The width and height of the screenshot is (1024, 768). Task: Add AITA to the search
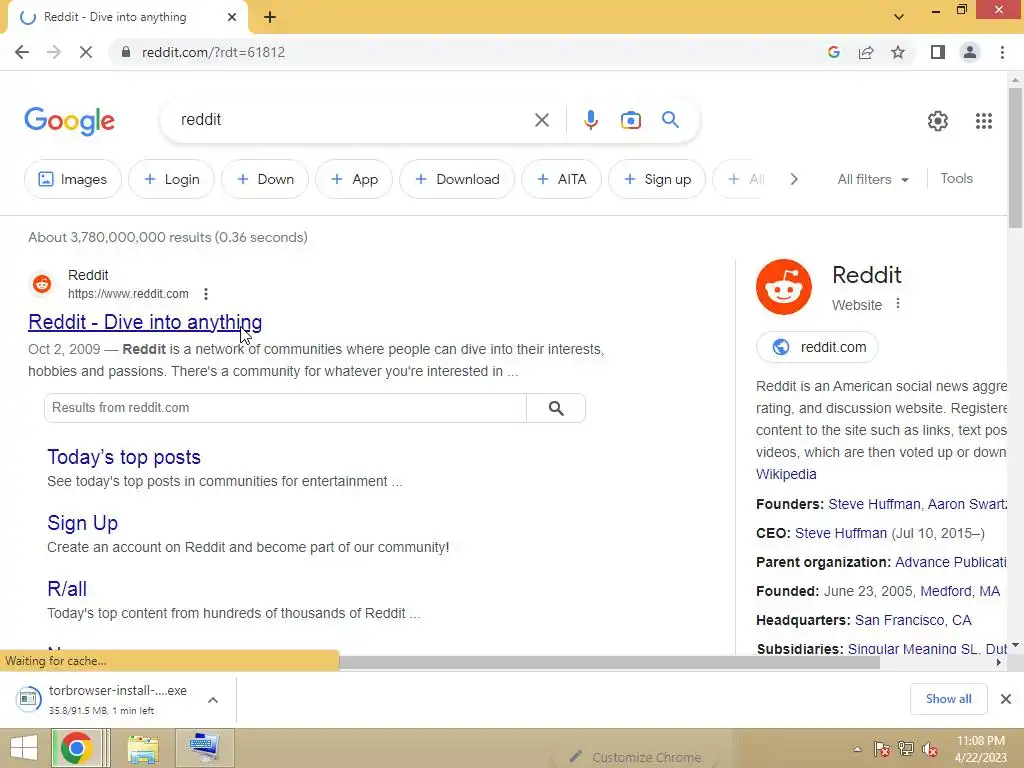(x=562, y=179)
